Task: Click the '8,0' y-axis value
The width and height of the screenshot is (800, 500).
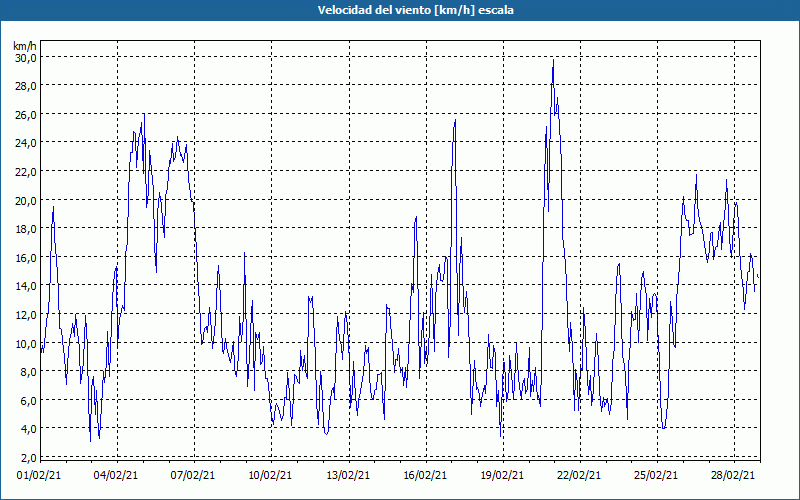Action: pos(28,372)
